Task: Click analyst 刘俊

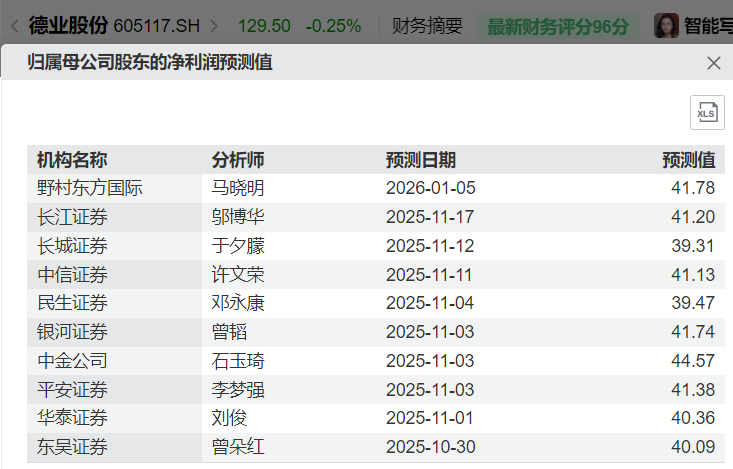Action: [229, 418]
